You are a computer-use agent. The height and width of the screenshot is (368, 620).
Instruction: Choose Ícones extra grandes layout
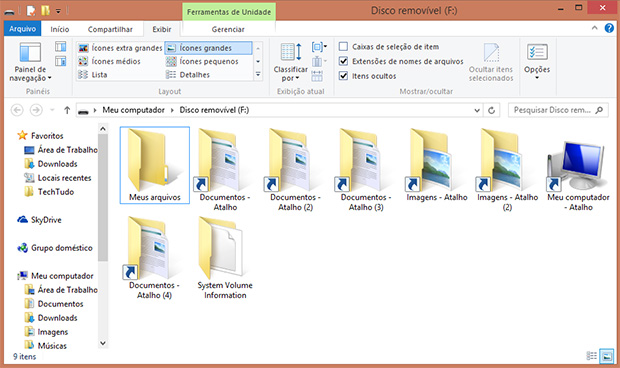point(120,48)
